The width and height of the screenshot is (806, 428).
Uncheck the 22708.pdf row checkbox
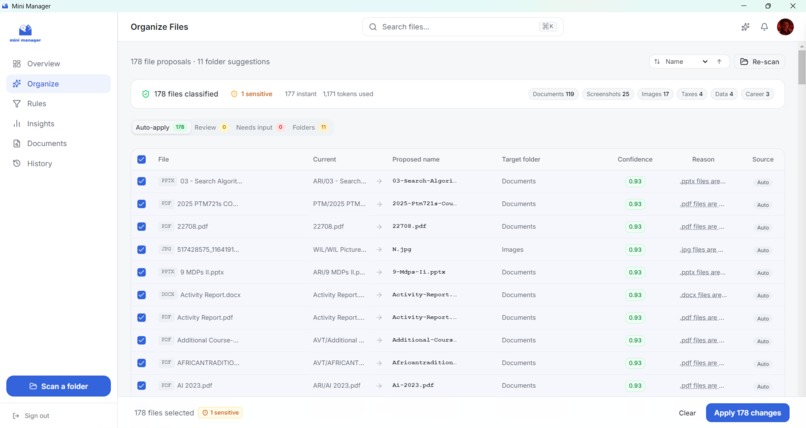(x=141, y=227)
